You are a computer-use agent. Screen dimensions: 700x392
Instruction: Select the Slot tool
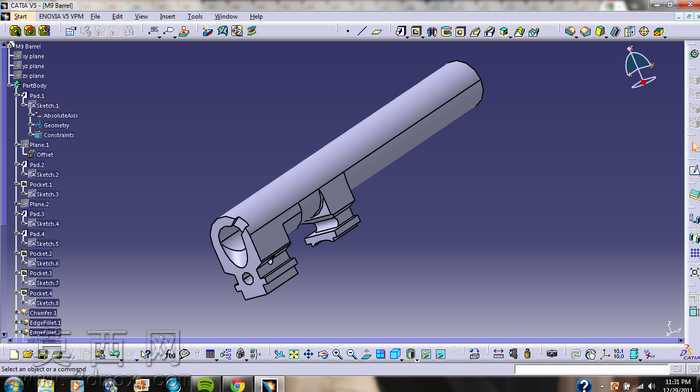[x=490, y=32]
